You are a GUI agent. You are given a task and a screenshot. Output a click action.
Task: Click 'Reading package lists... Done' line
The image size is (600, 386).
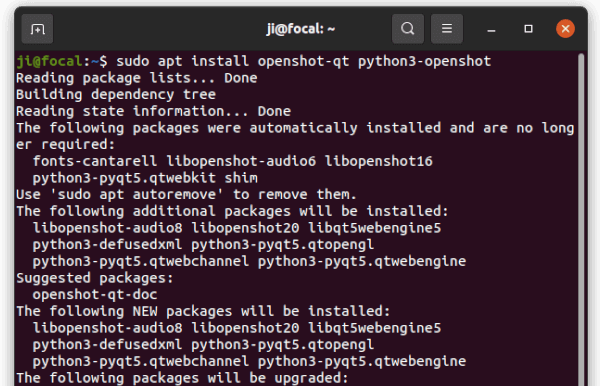tap(137, 78)
